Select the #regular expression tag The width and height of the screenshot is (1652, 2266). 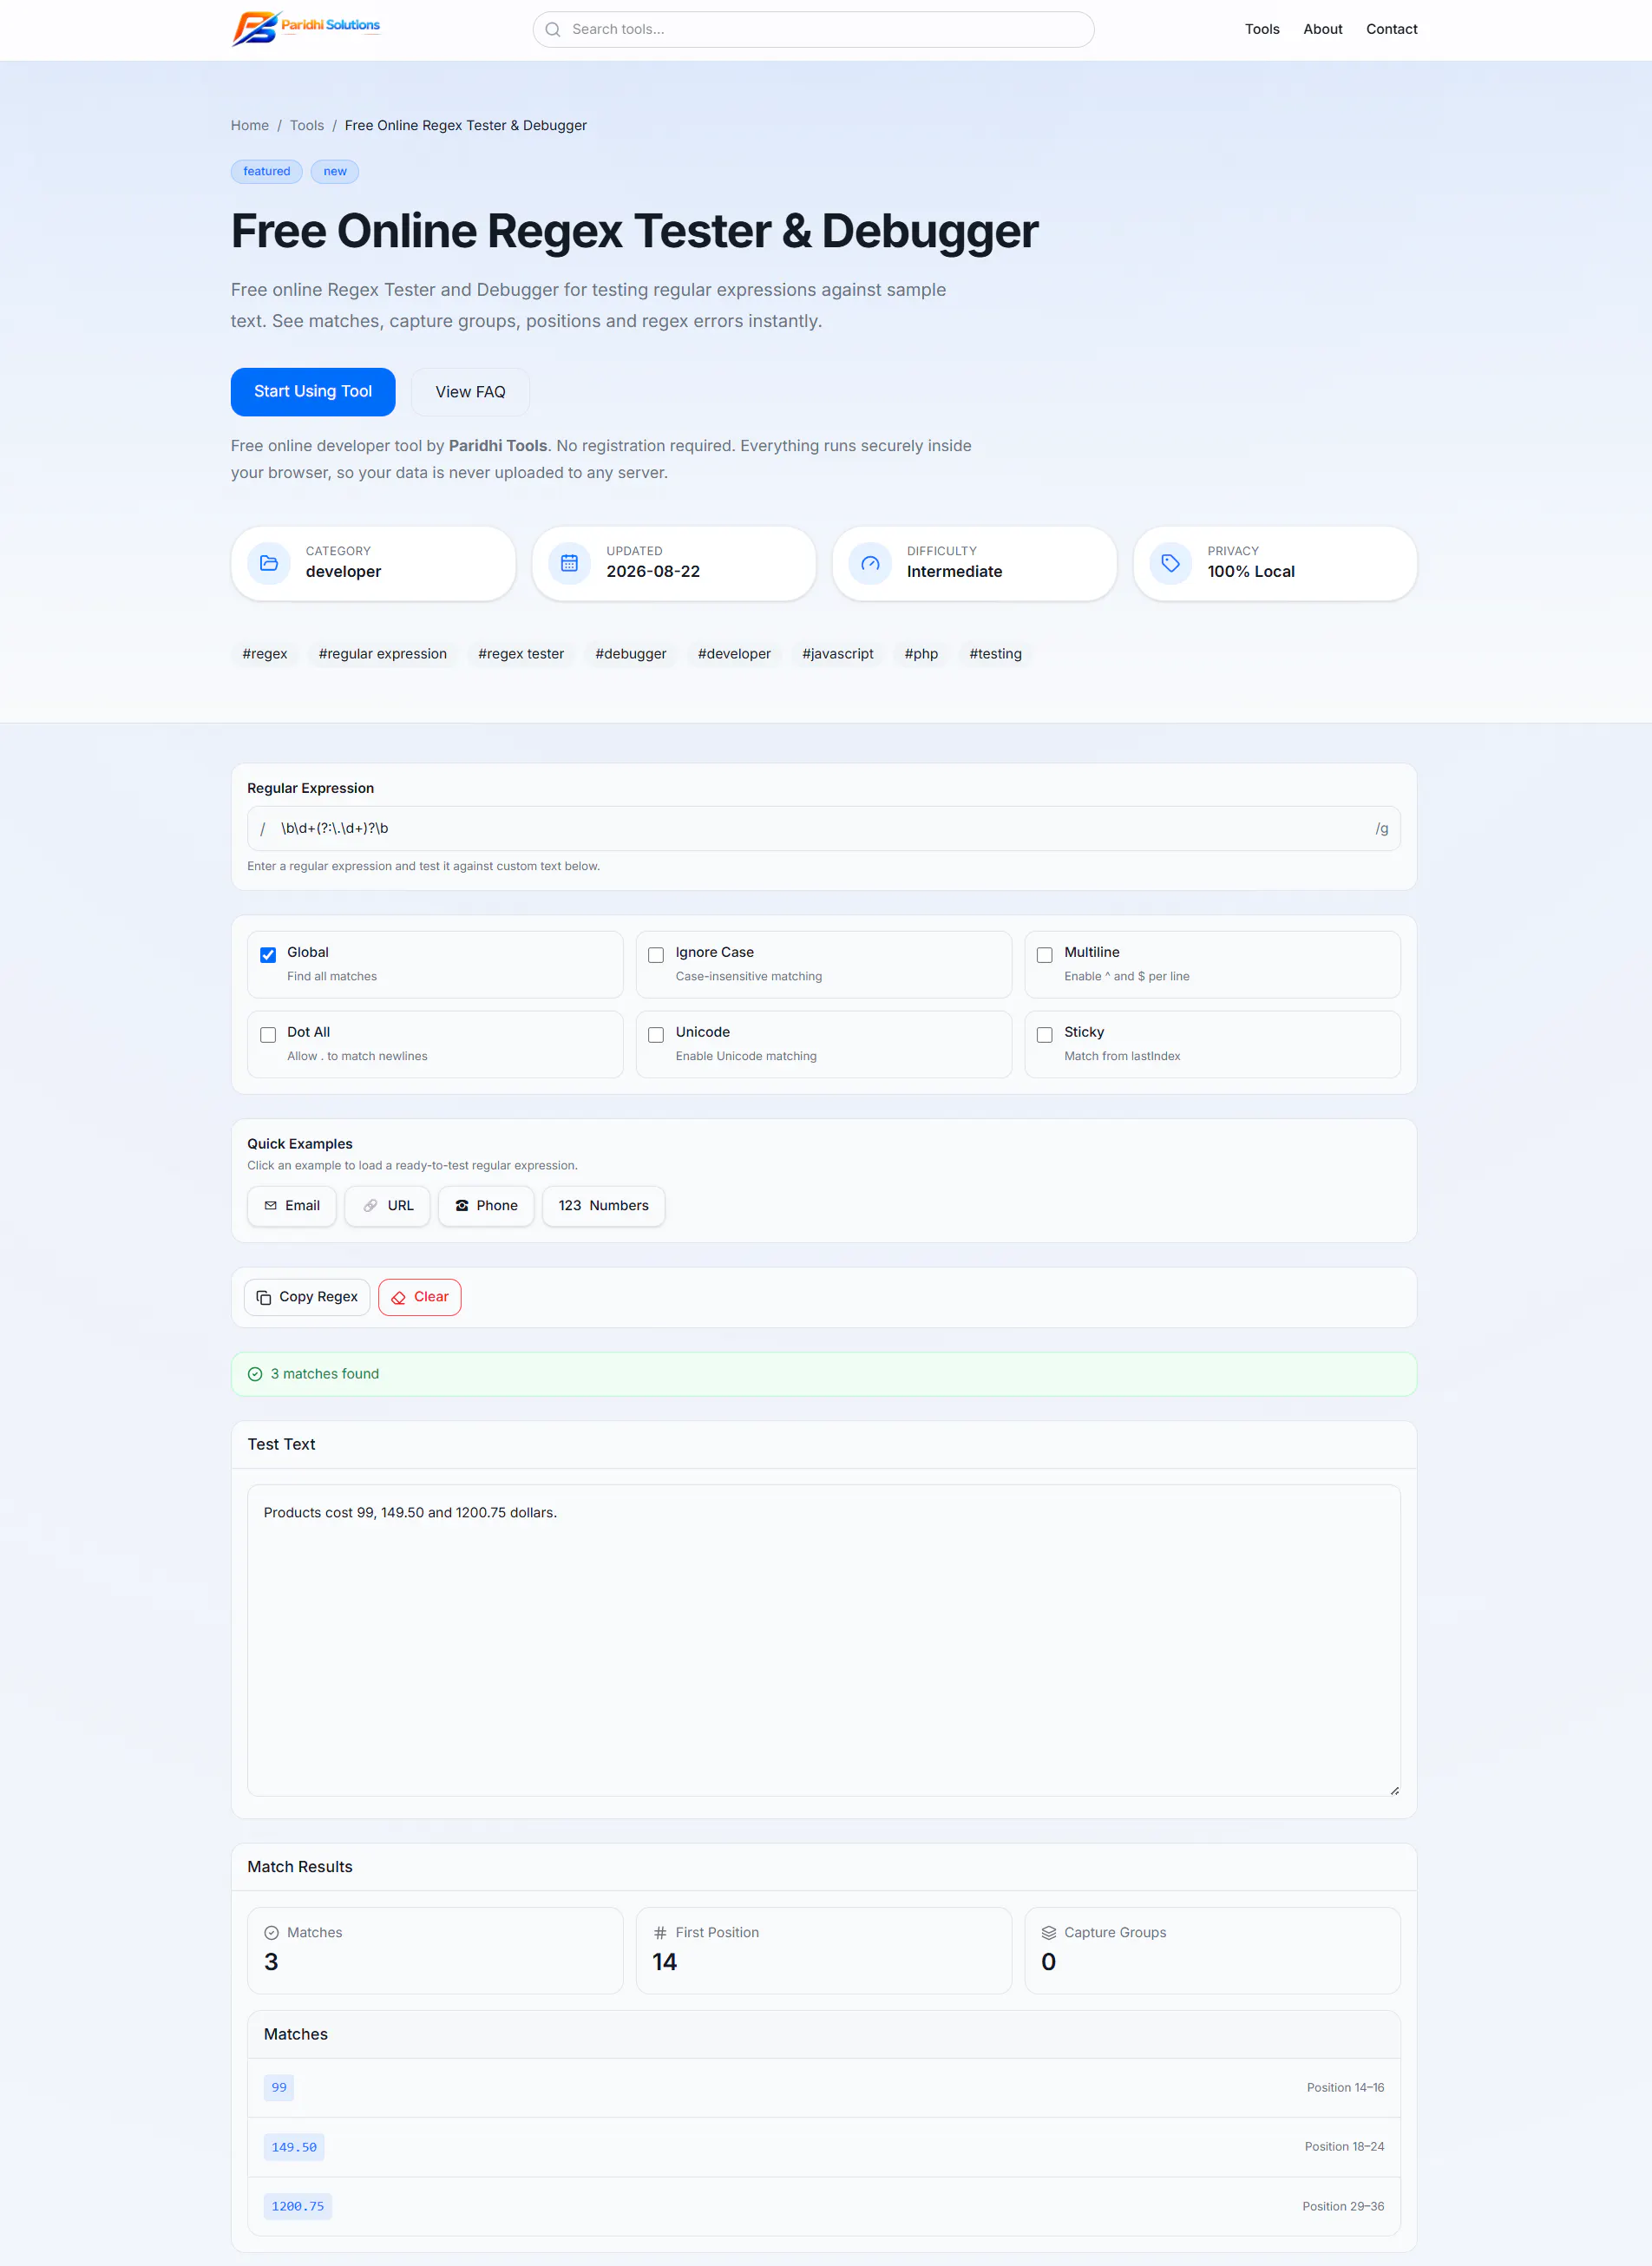point(383,654)
